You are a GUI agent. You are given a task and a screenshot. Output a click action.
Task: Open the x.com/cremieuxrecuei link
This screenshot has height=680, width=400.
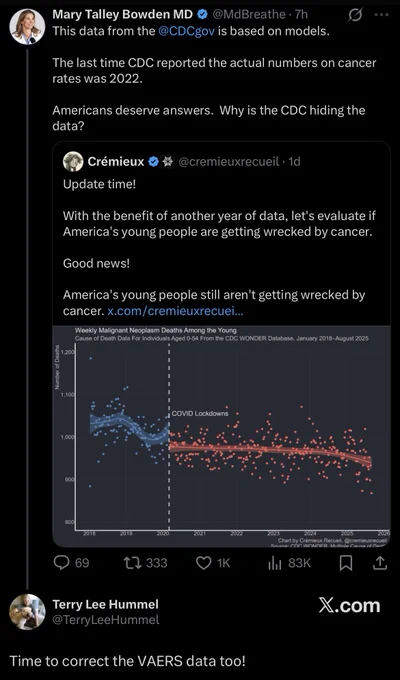coord(175,311)
